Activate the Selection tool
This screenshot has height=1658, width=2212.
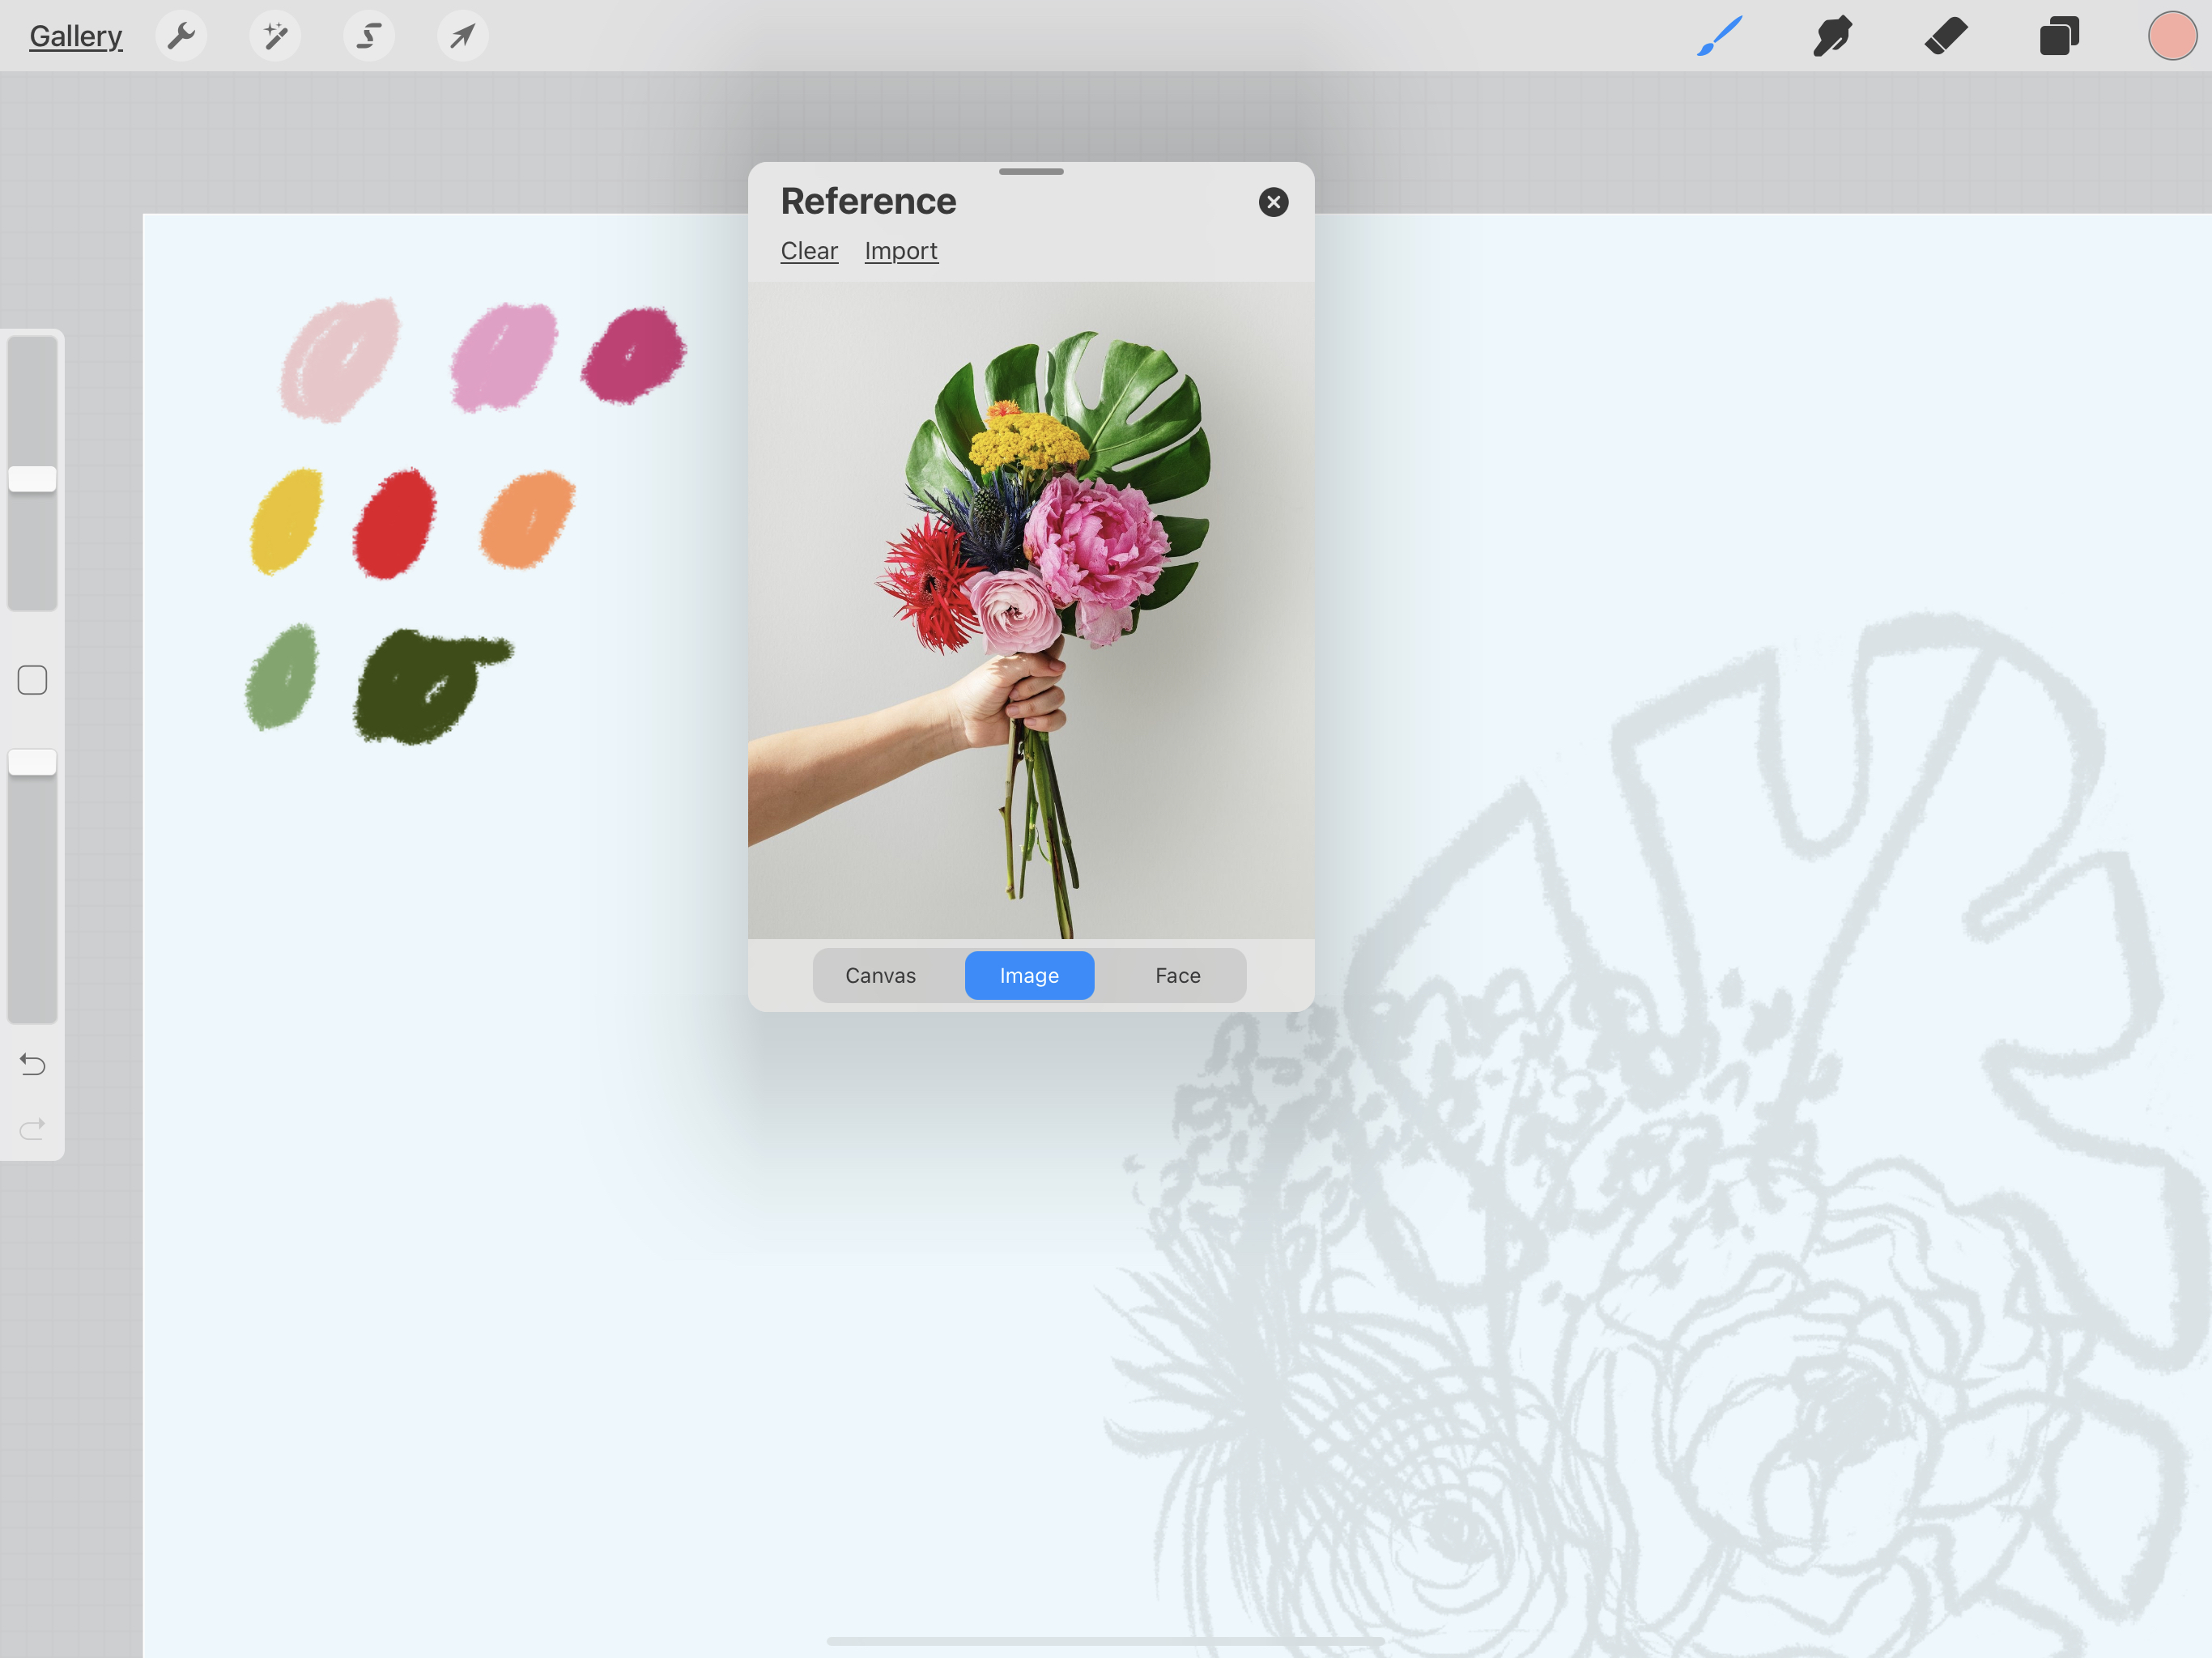(x=369, y=36)
